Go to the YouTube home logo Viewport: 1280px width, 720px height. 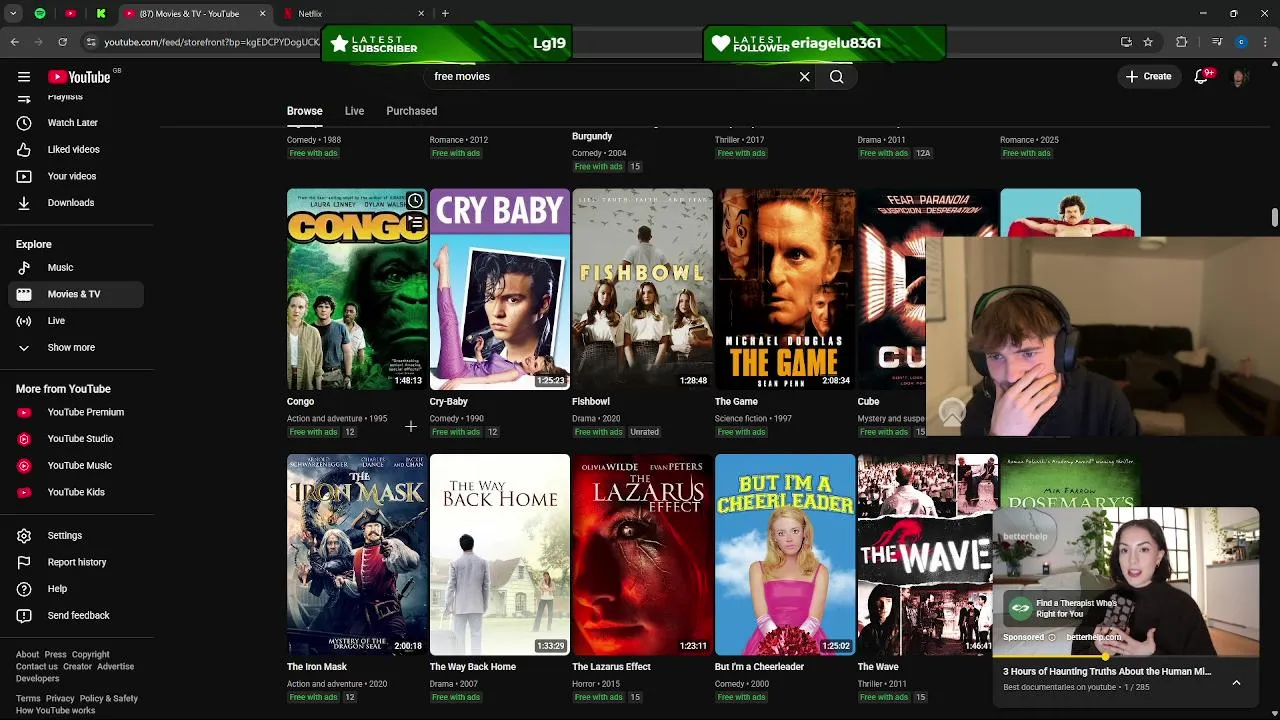tap(80, 77)
